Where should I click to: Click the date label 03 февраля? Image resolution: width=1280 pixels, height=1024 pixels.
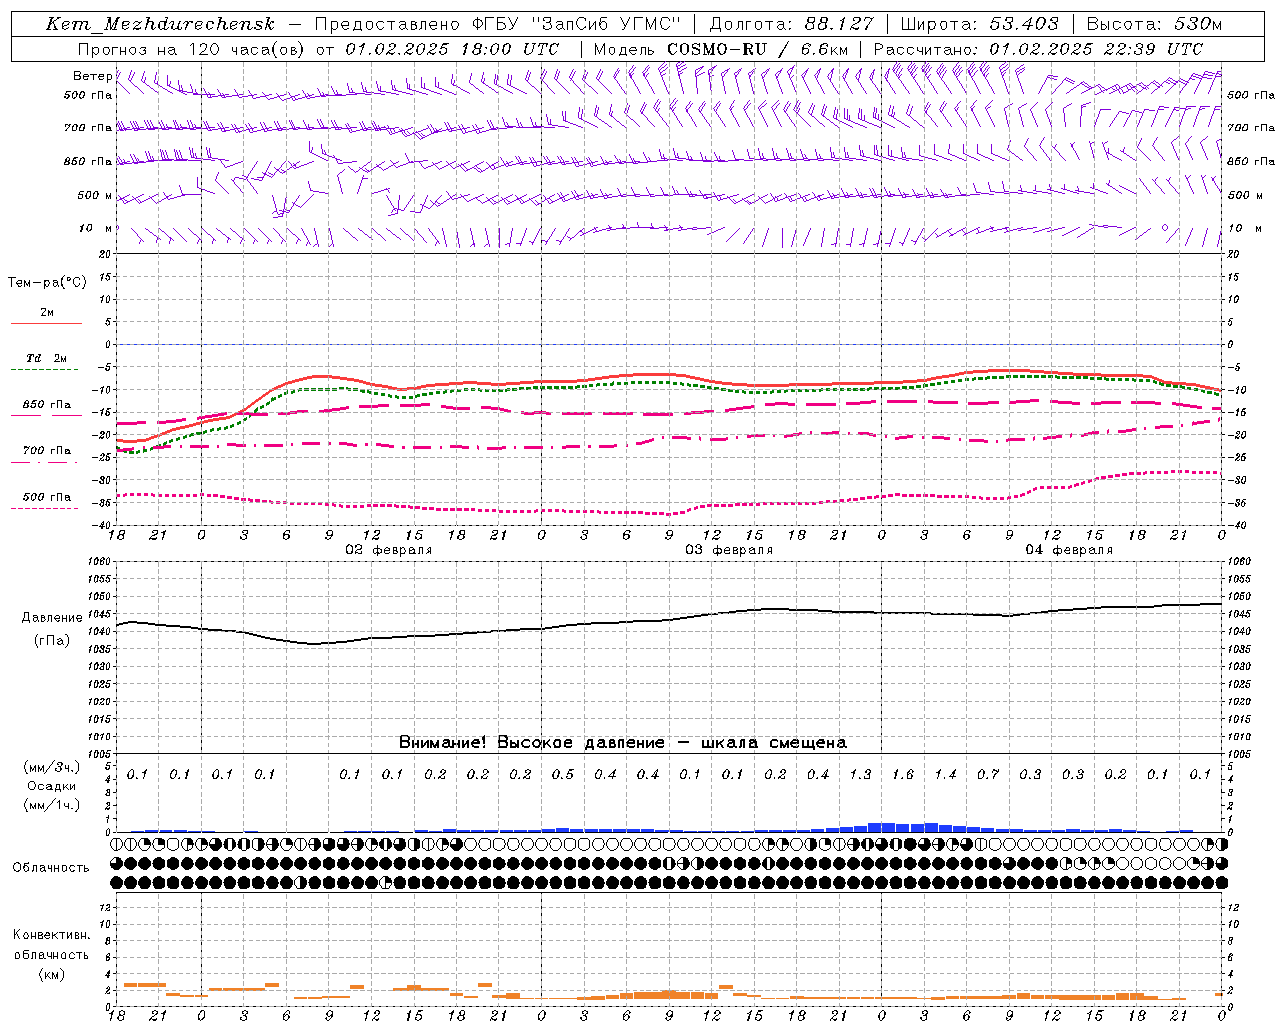tap(729, 550)
